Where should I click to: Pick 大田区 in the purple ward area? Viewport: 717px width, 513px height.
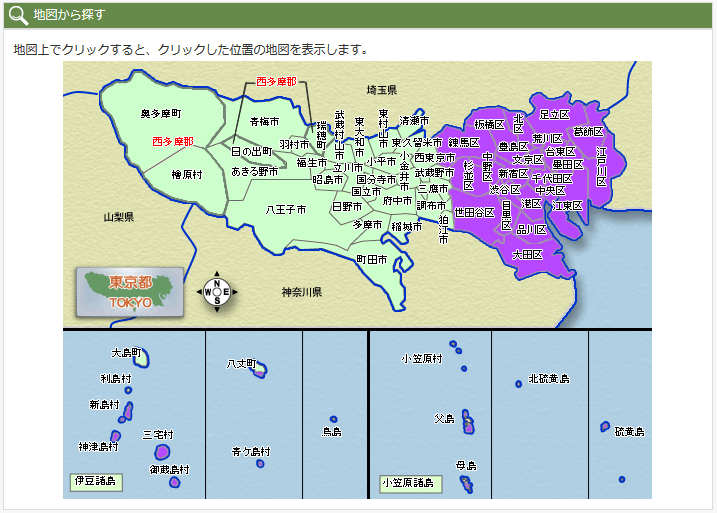click(x=526, y=255)
